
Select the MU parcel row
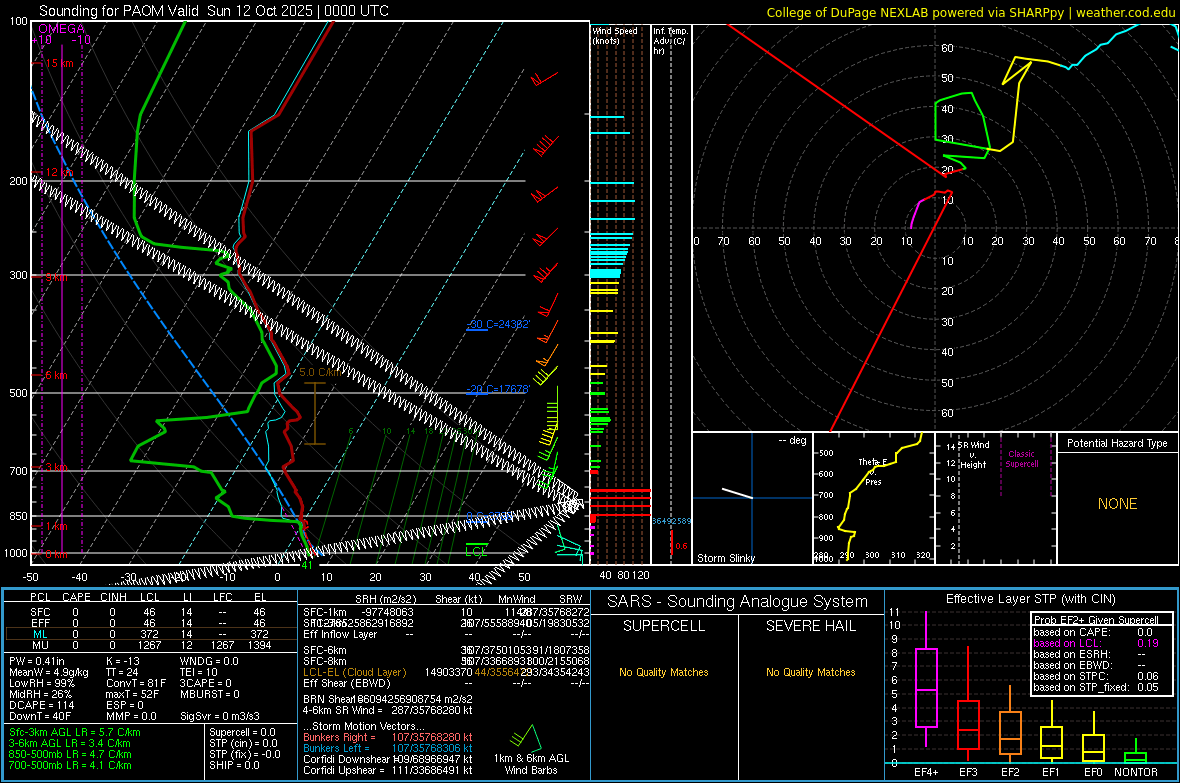pos(151,645)
